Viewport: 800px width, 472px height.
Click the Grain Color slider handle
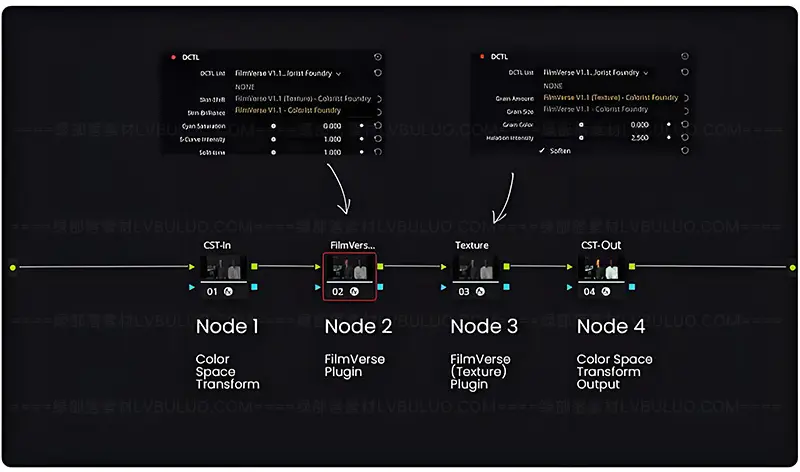click(x=581, y=125)
